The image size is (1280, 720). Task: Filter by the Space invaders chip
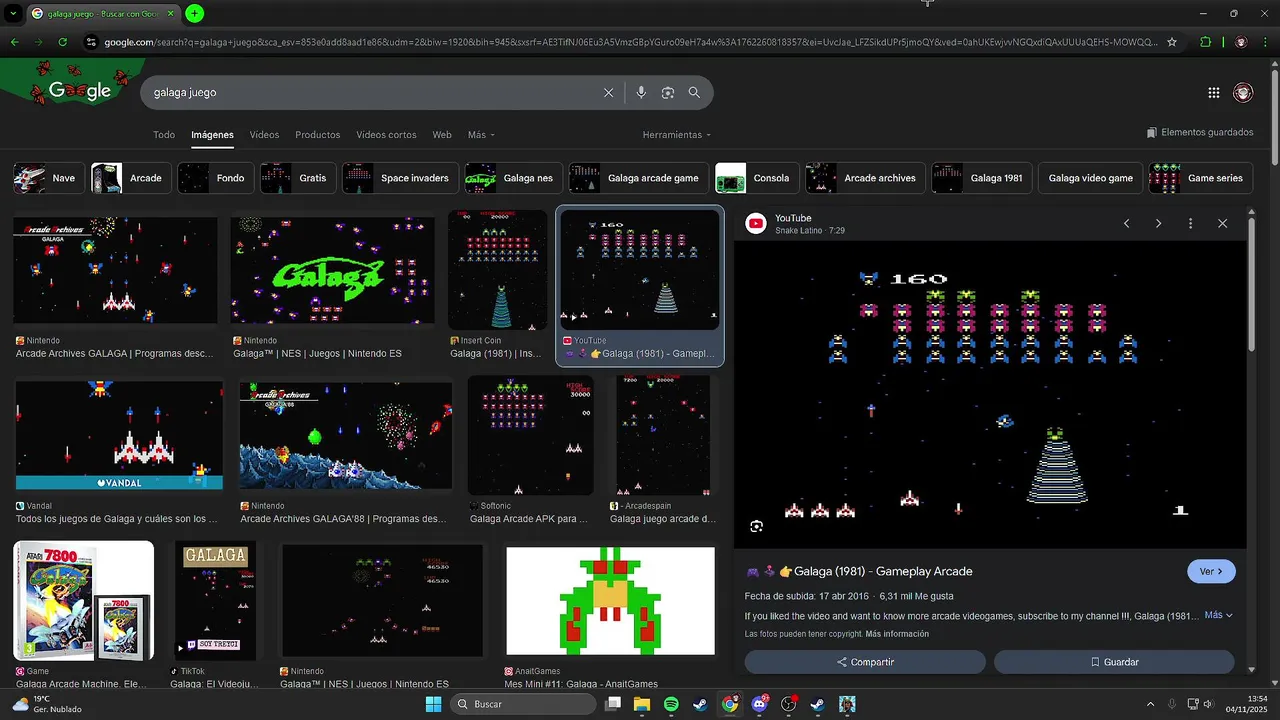click(x=400, y=178)
